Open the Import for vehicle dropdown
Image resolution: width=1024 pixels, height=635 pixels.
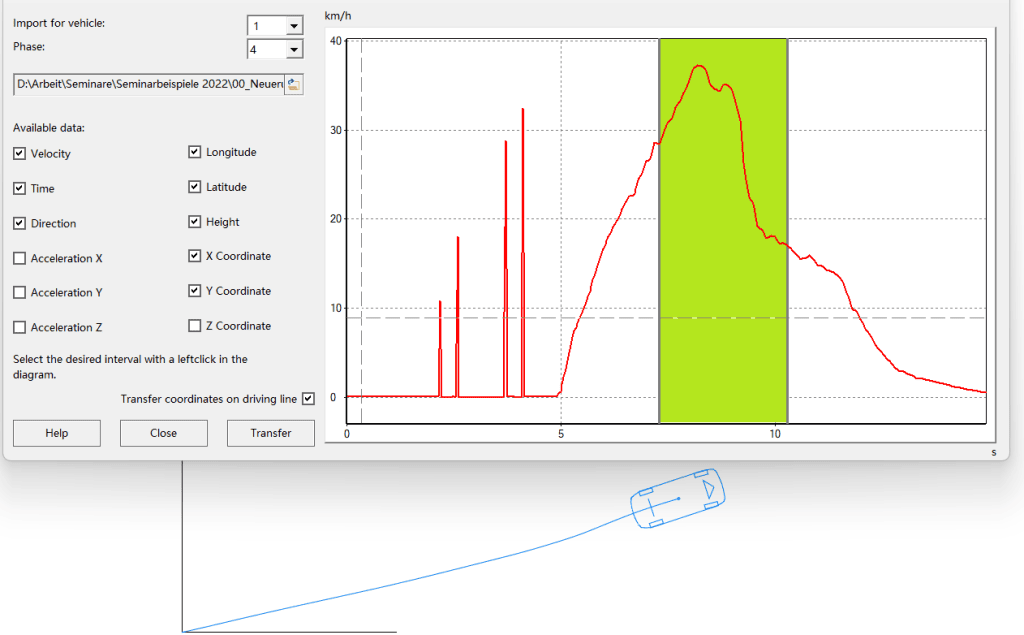[x=293, y=25]
